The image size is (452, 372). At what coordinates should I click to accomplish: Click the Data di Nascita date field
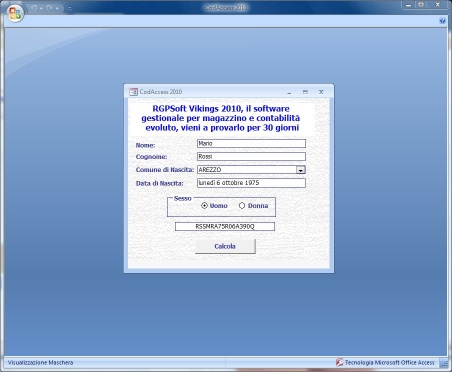coord(251,183)
